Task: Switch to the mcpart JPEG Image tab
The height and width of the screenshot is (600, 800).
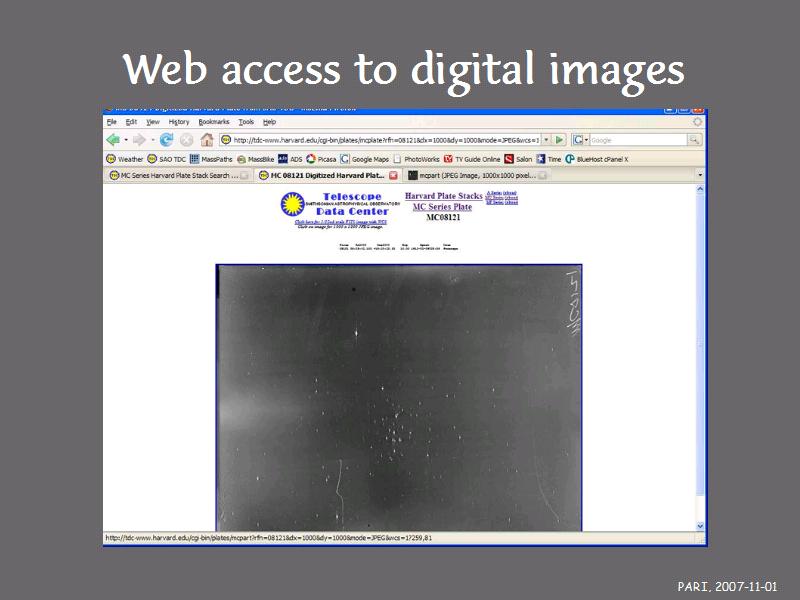Action: tap(477, 176)
